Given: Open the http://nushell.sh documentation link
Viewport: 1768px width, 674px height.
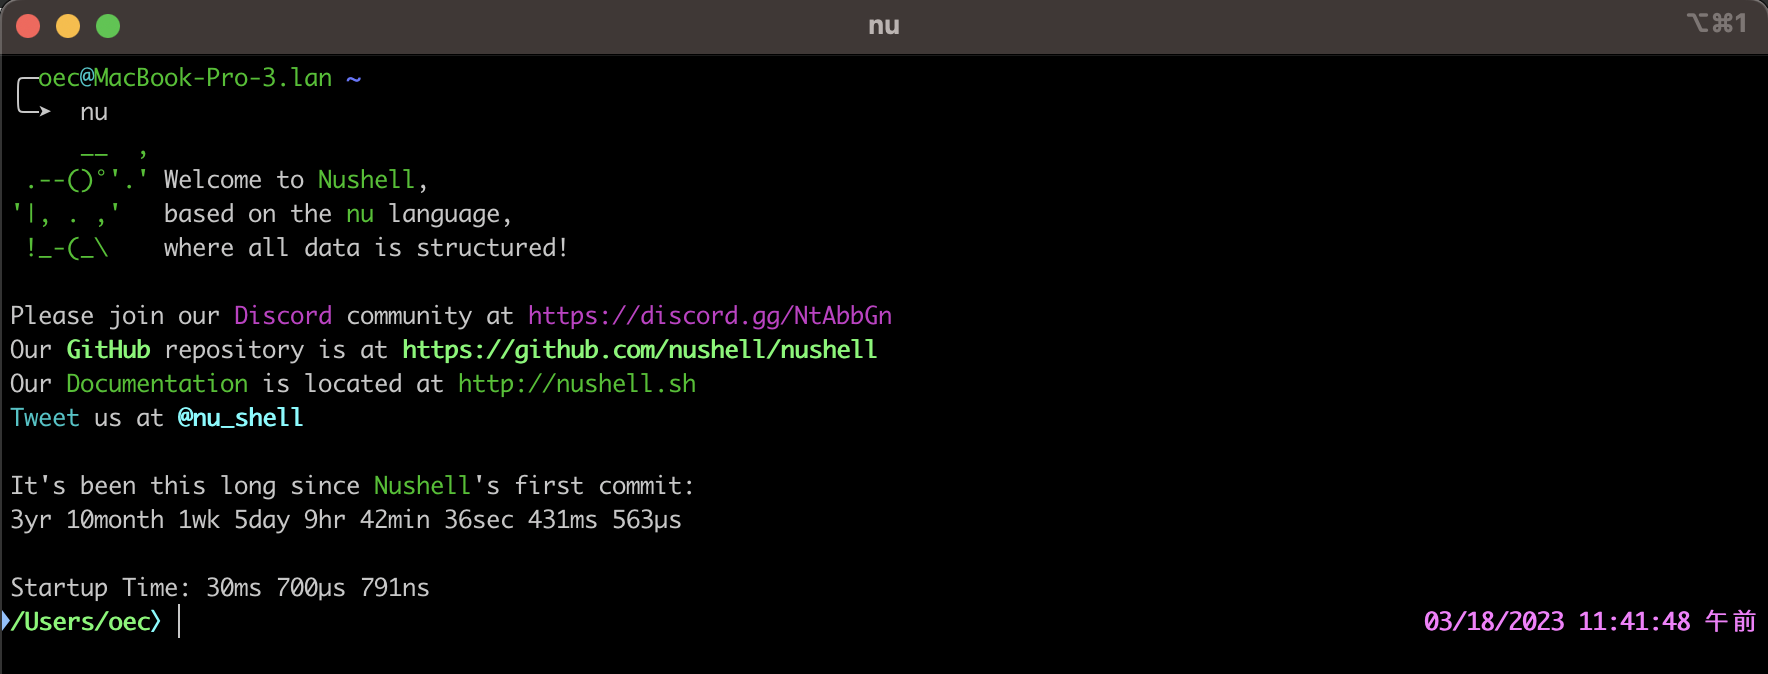Looking at the screenshot, I should coord(577,384).
